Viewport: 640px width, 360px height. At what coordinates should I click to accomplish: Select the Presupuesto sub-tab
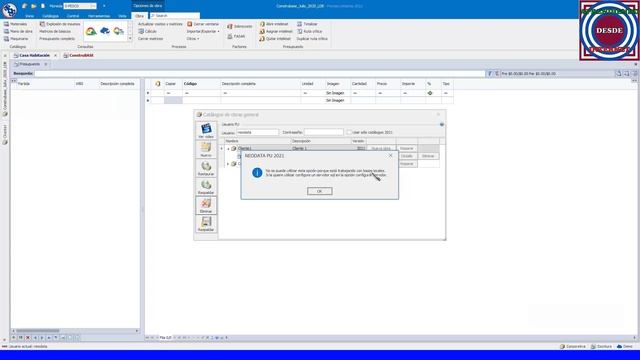pyautogui.click(x=27, y=64)
